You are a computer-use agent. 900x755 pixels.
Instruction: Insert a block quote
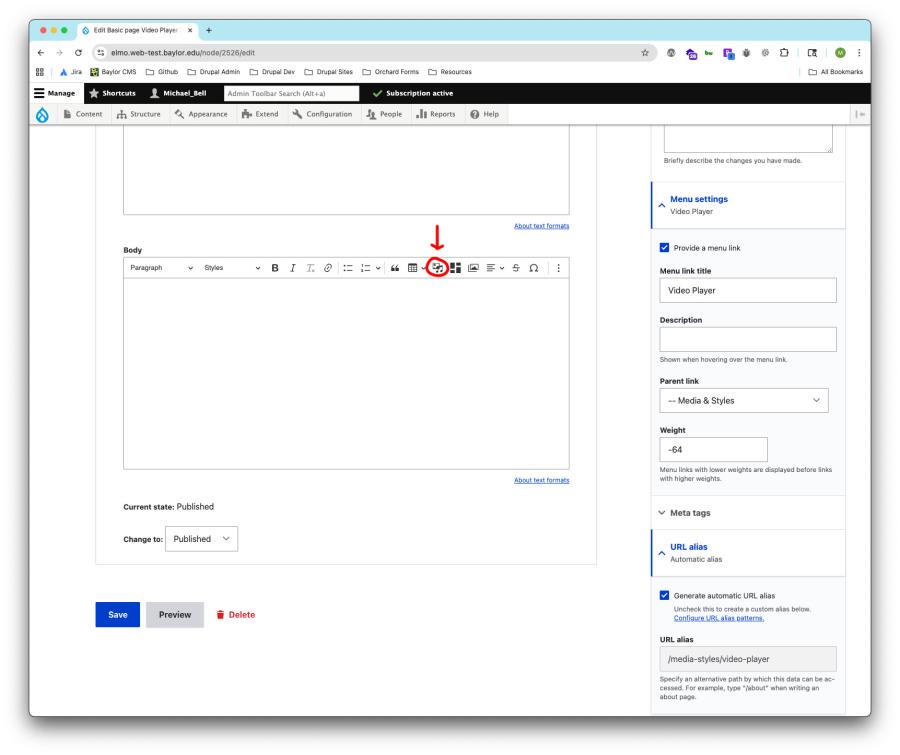click(x=395, y=268)
